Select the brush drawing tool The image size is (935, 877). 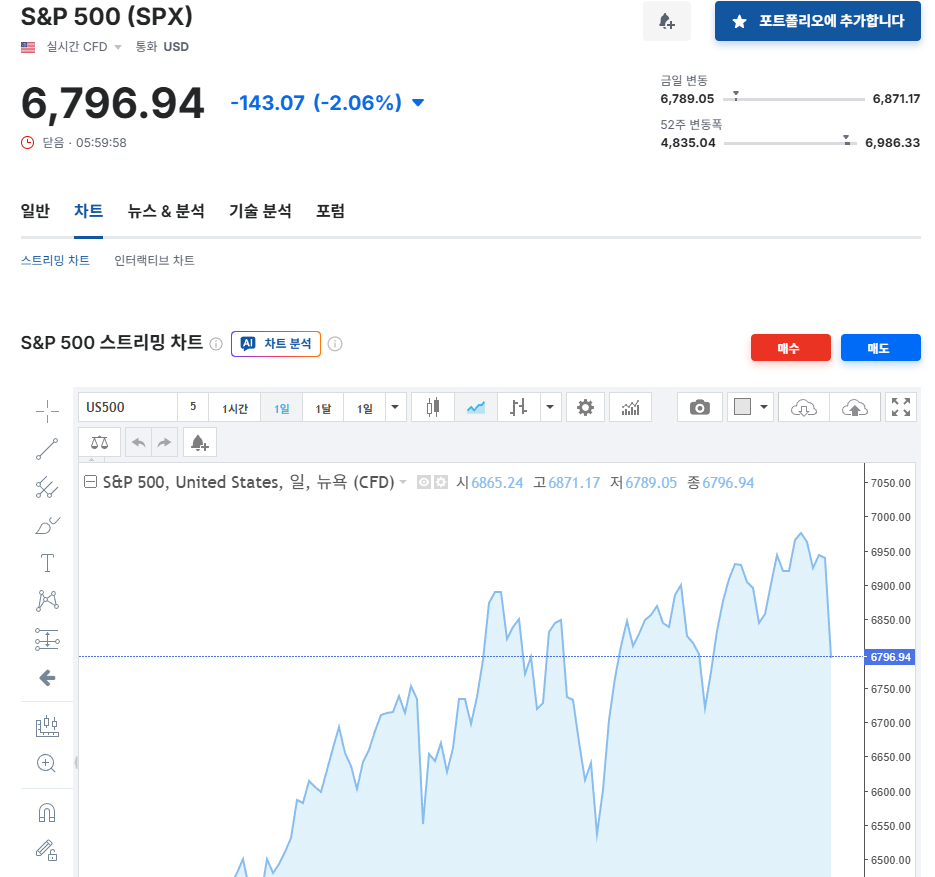click(x=47, y=525)
